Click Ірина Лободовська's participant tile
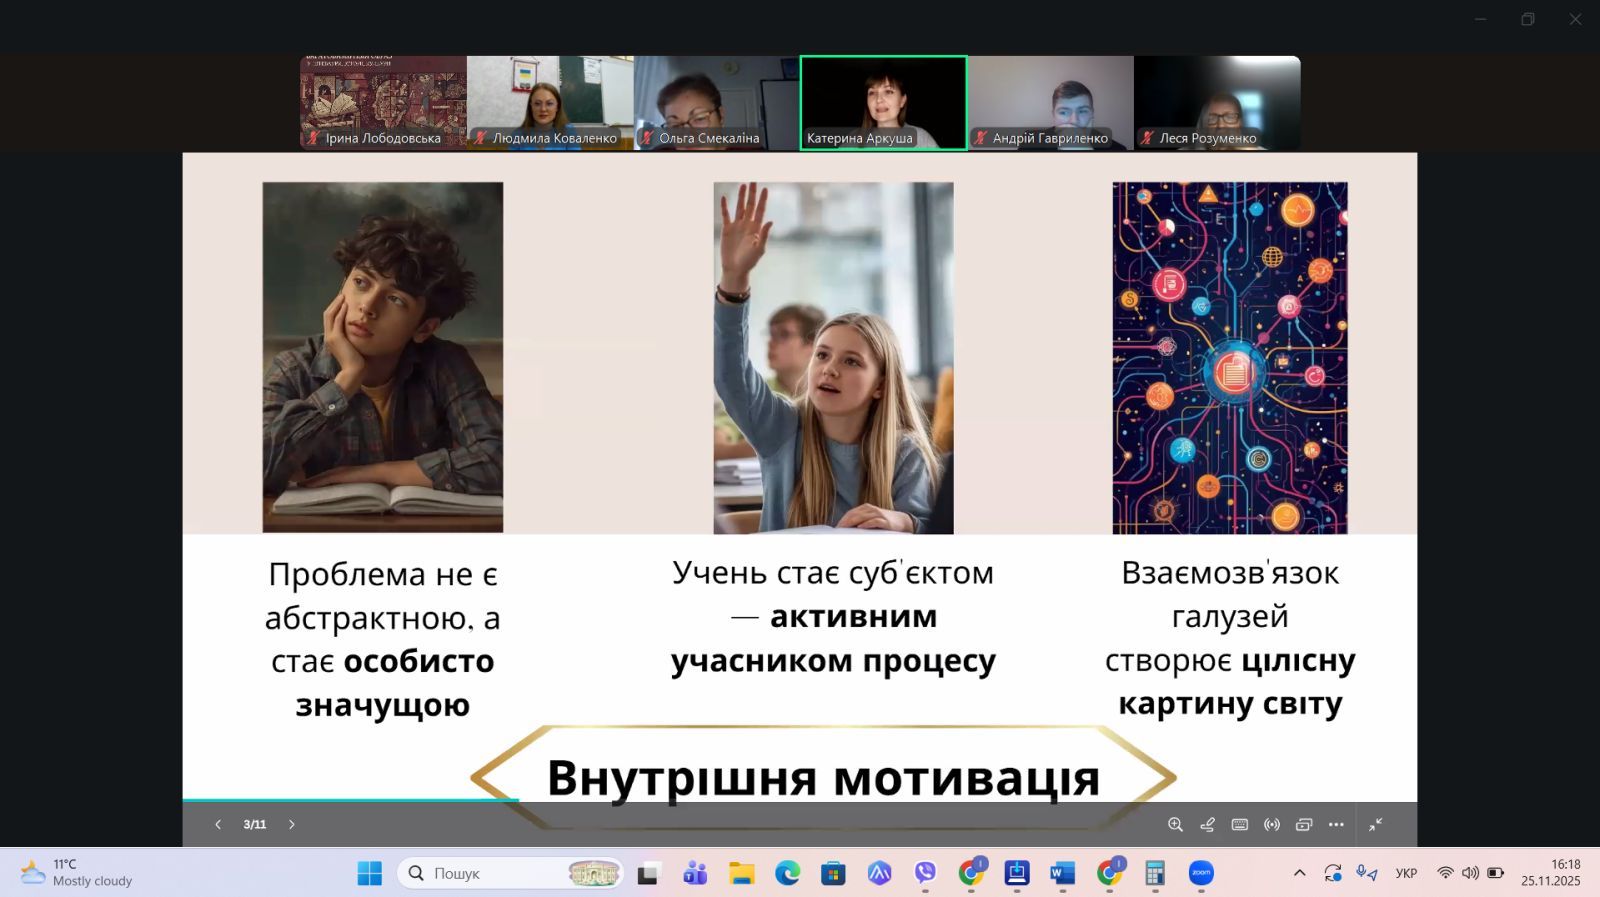Image resolution: width=1600 pixels, height=897 pixels. click(383, 102)
